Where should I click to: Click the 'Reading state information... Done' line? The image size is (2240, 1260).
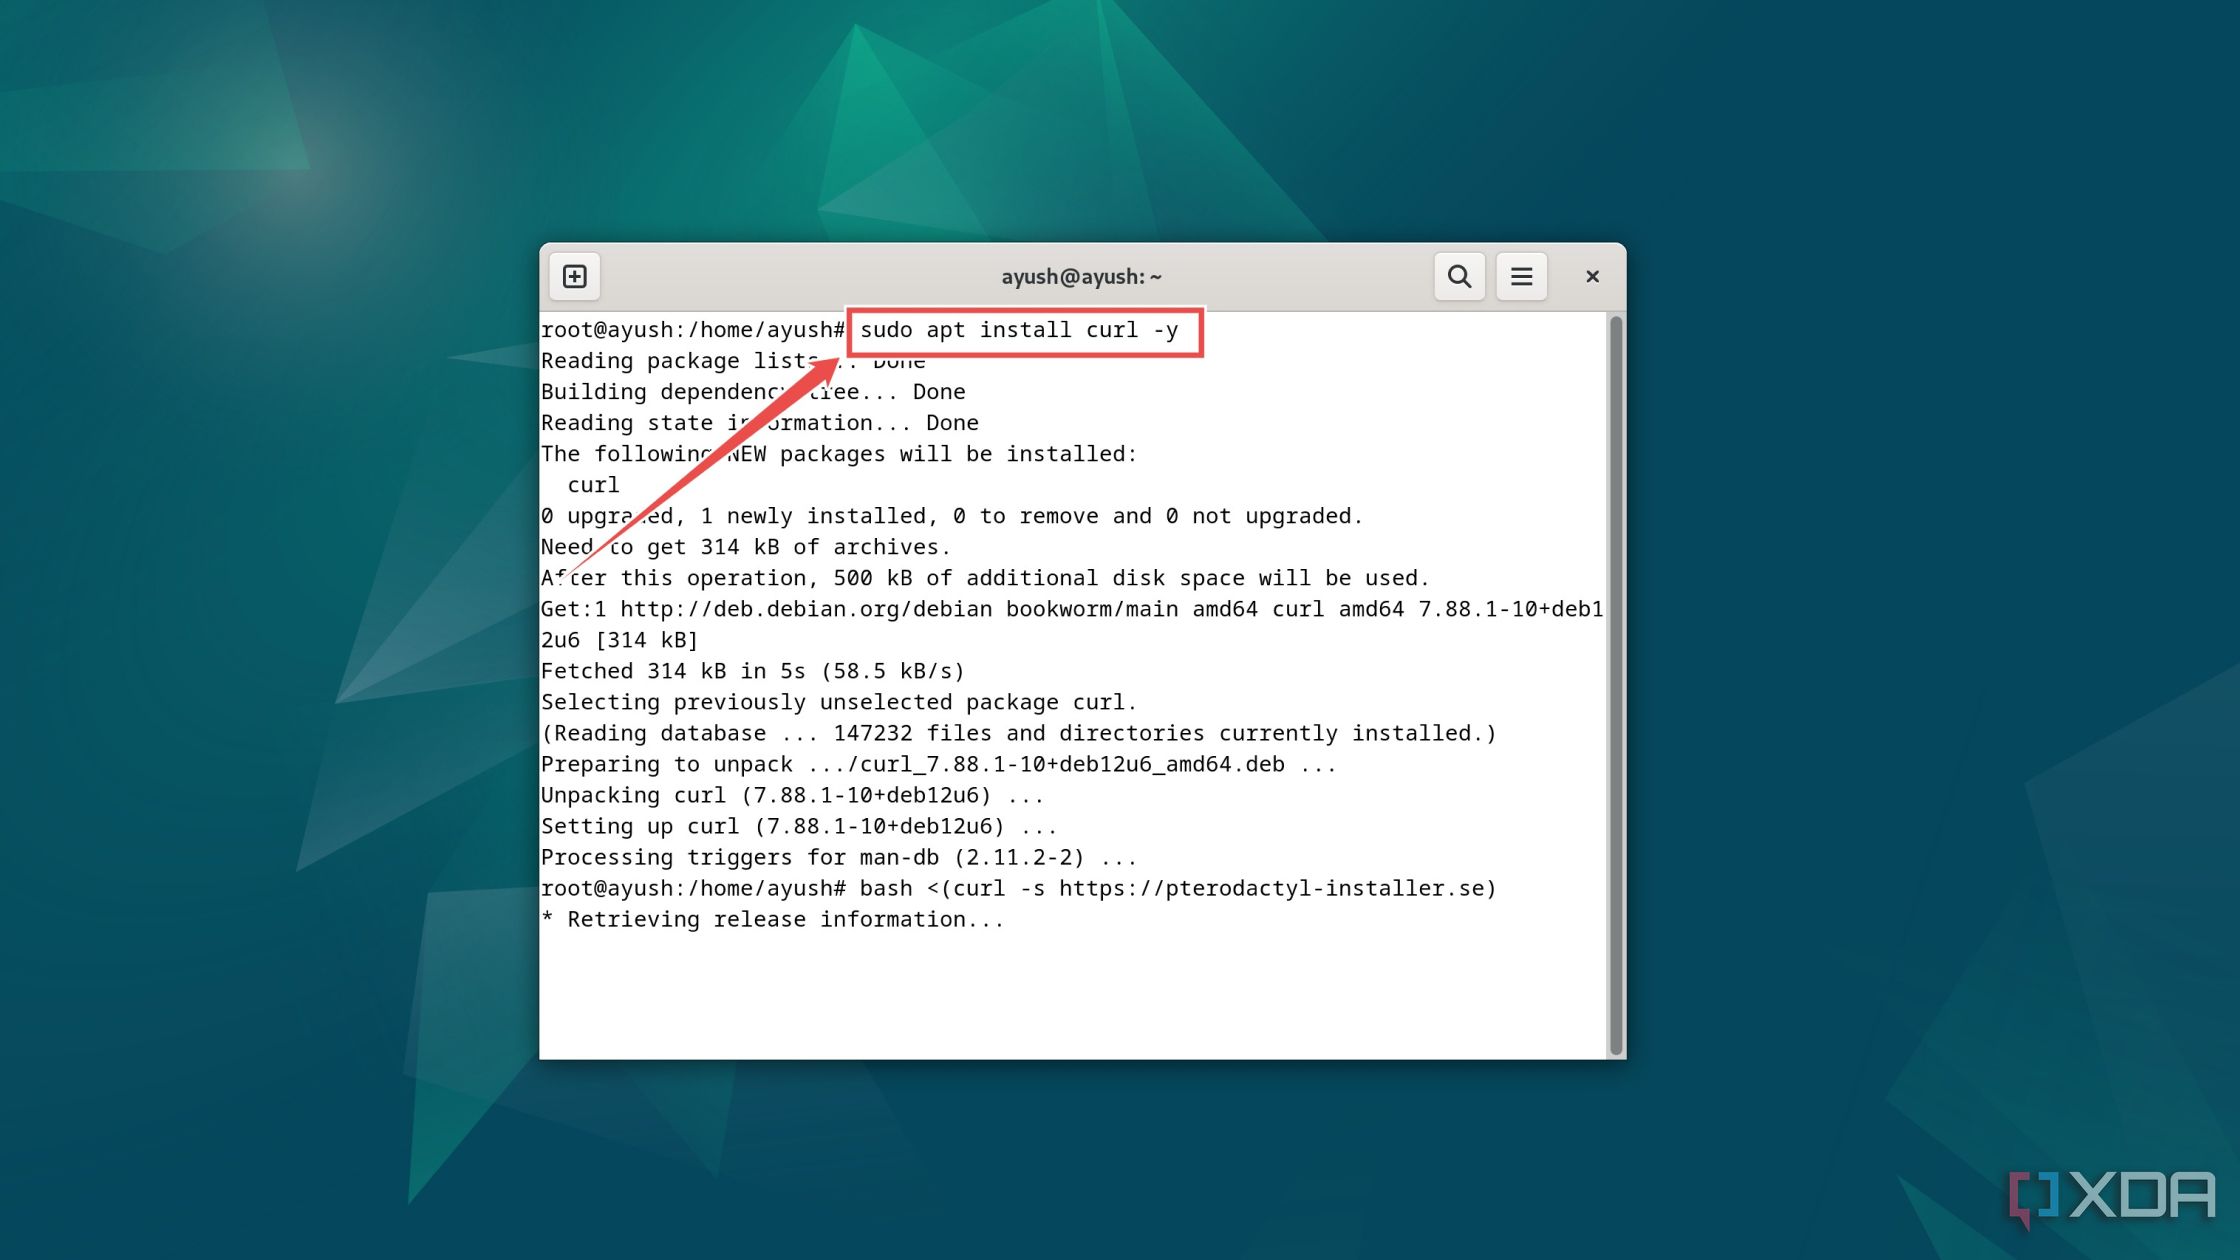point(760,423)
